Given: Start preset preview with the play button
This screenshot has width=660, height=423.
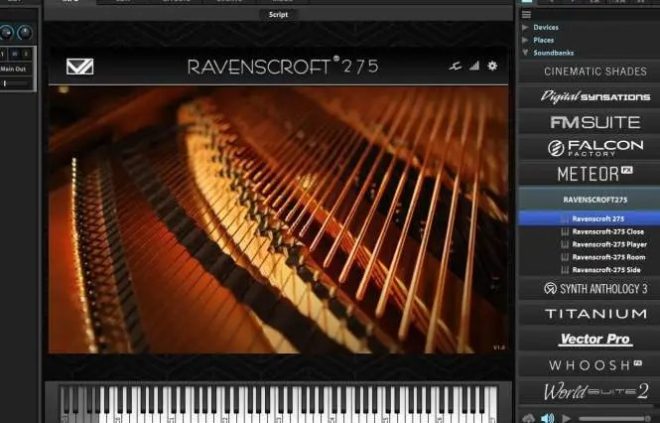Looking at the screenshot, I should 566,418.
